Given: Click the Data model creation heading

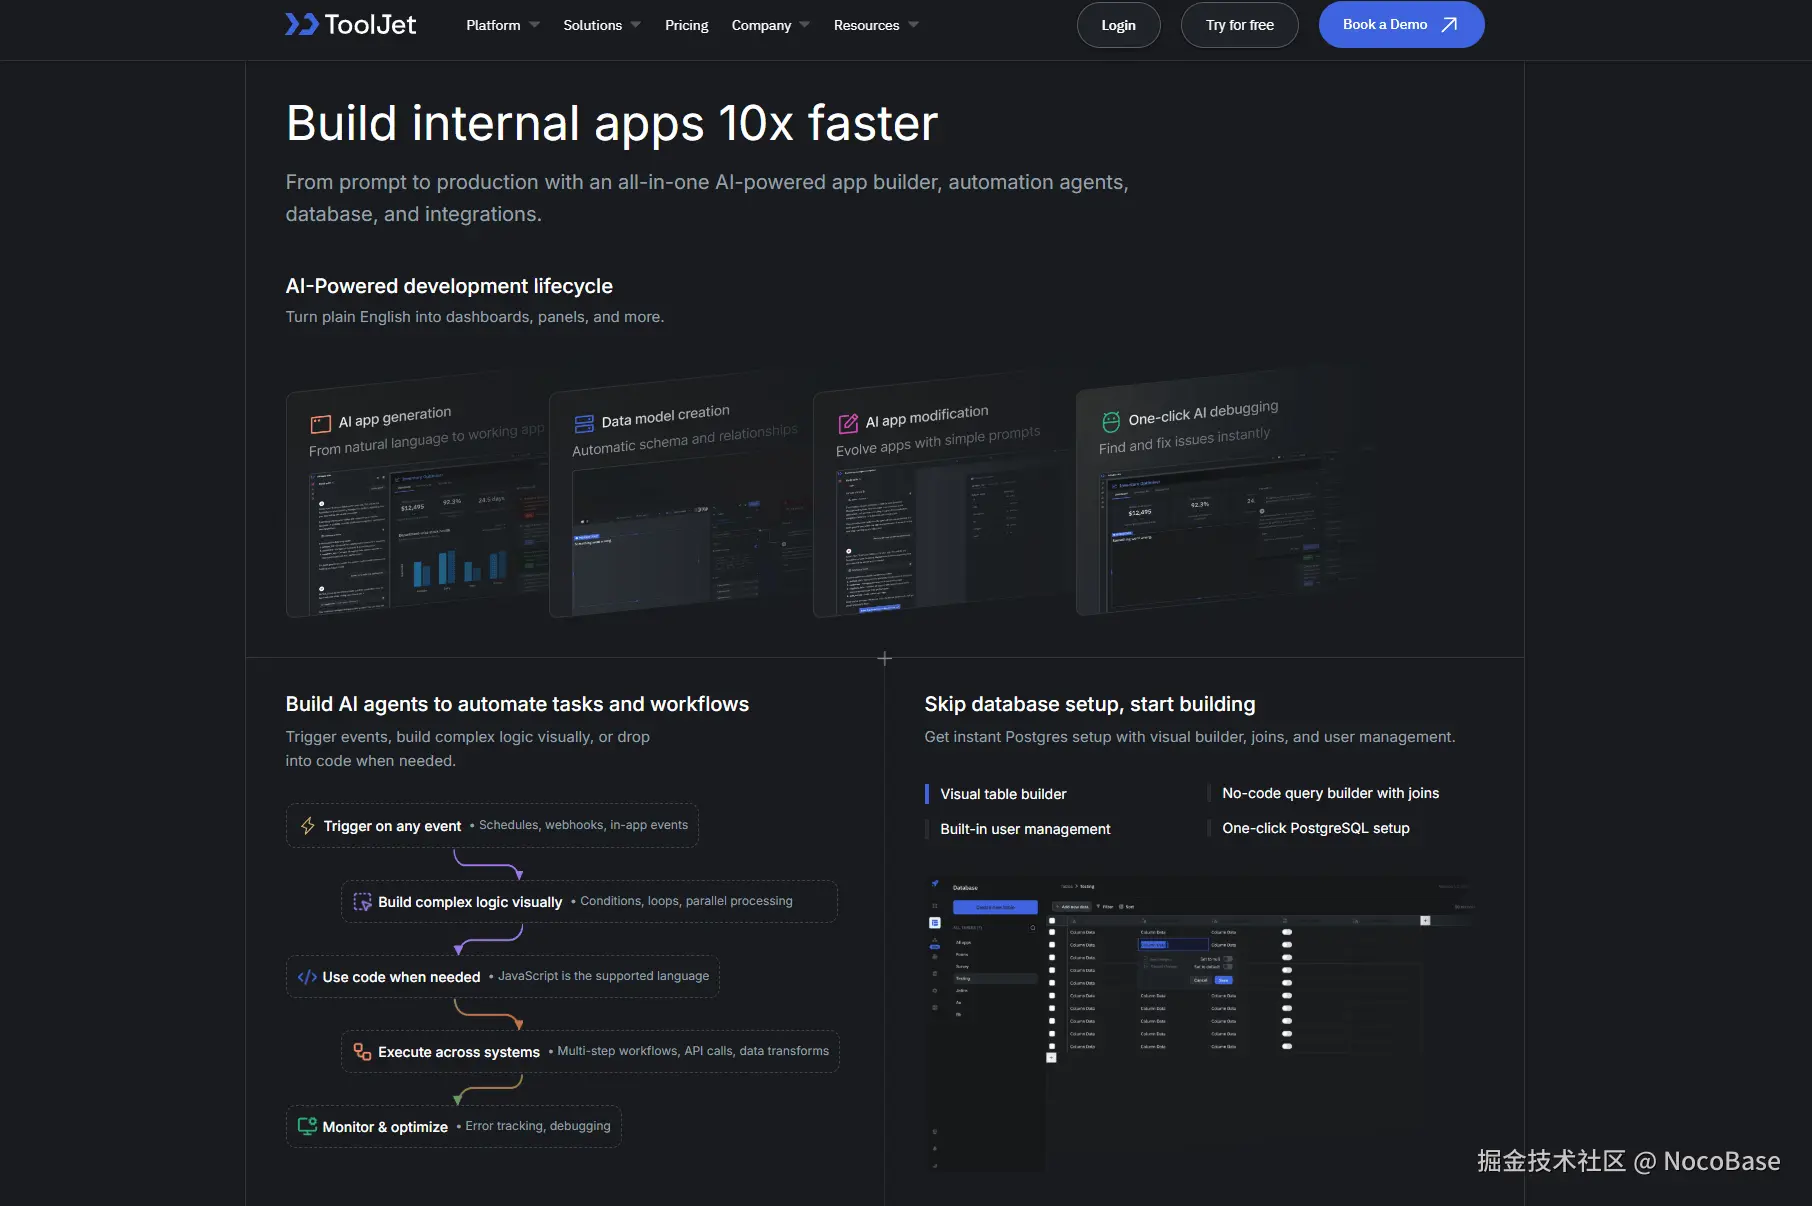Looking at the screenshot, I should pos(666,416).
